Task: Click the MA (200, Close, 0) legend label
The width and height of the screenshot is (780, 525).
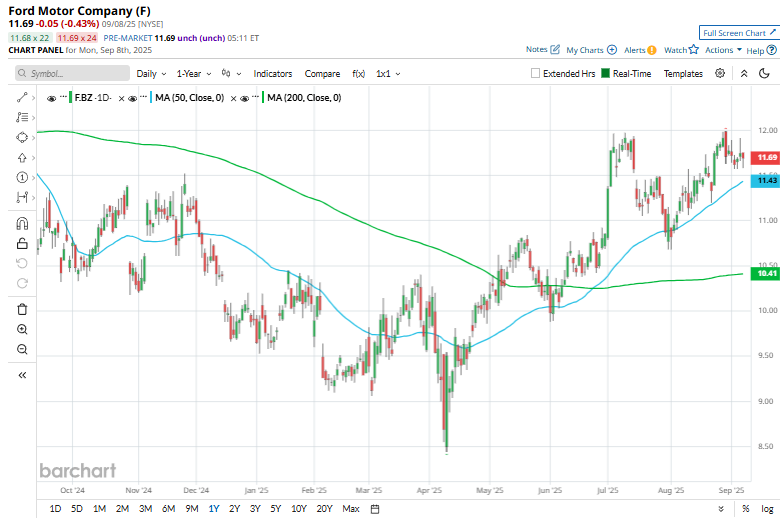Action: pyautogui.click(x=304, y=98)
